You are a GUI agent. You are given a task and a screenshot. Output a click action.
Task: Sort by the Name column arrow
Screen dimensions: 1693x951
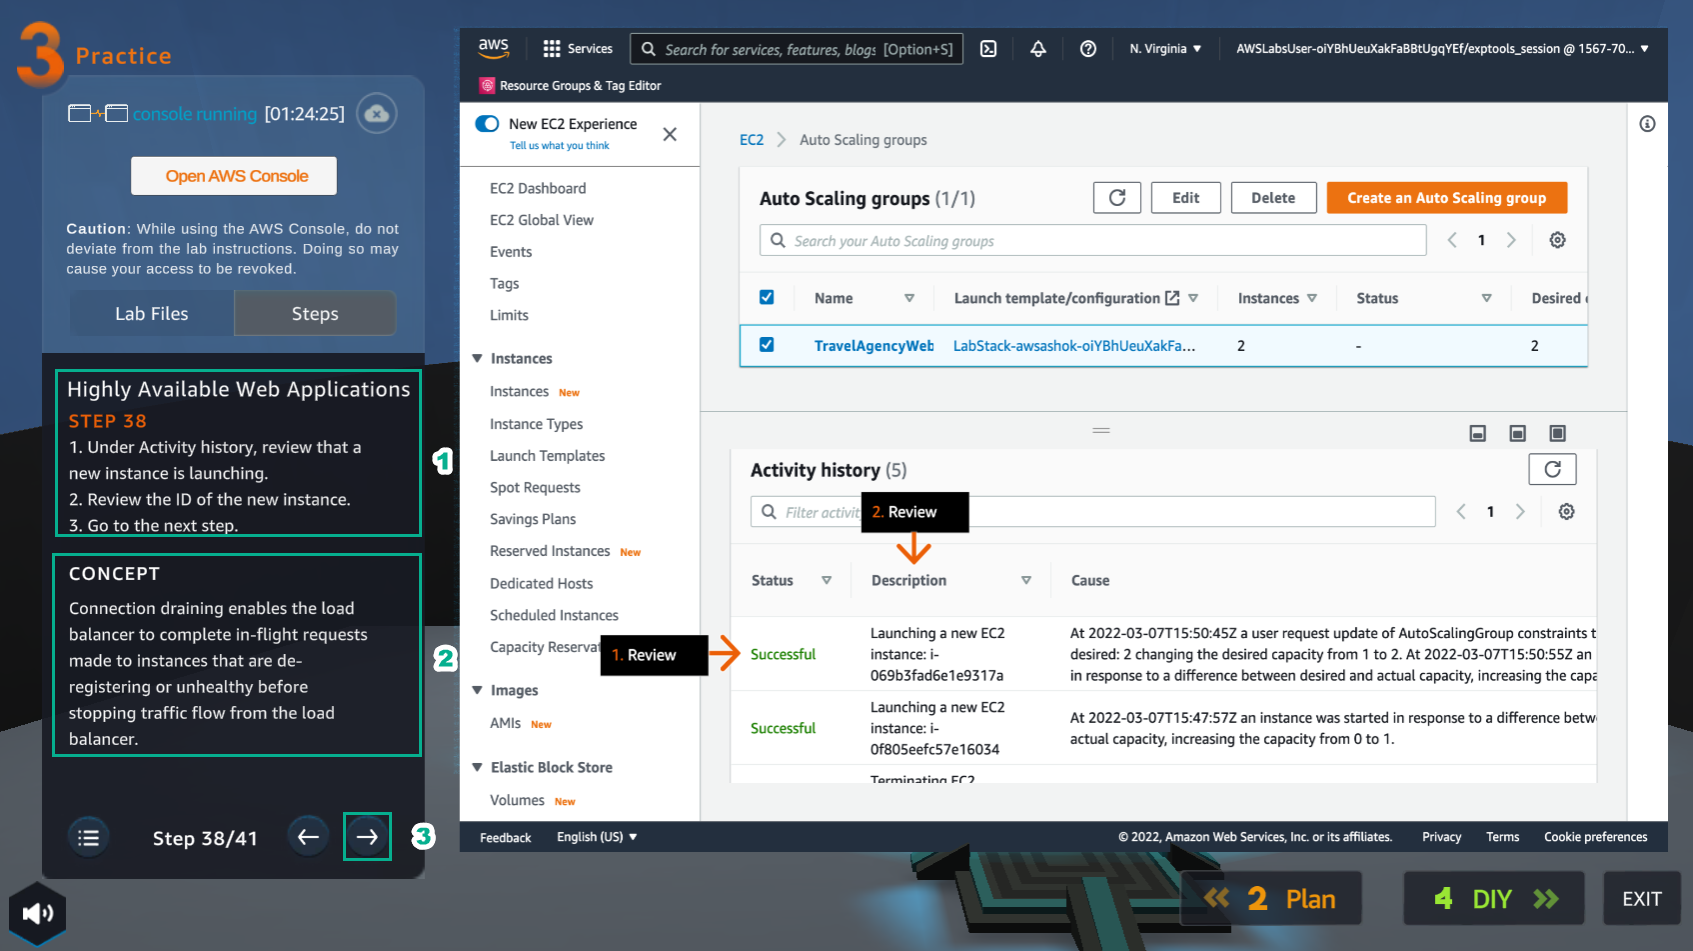click(909, 298)
